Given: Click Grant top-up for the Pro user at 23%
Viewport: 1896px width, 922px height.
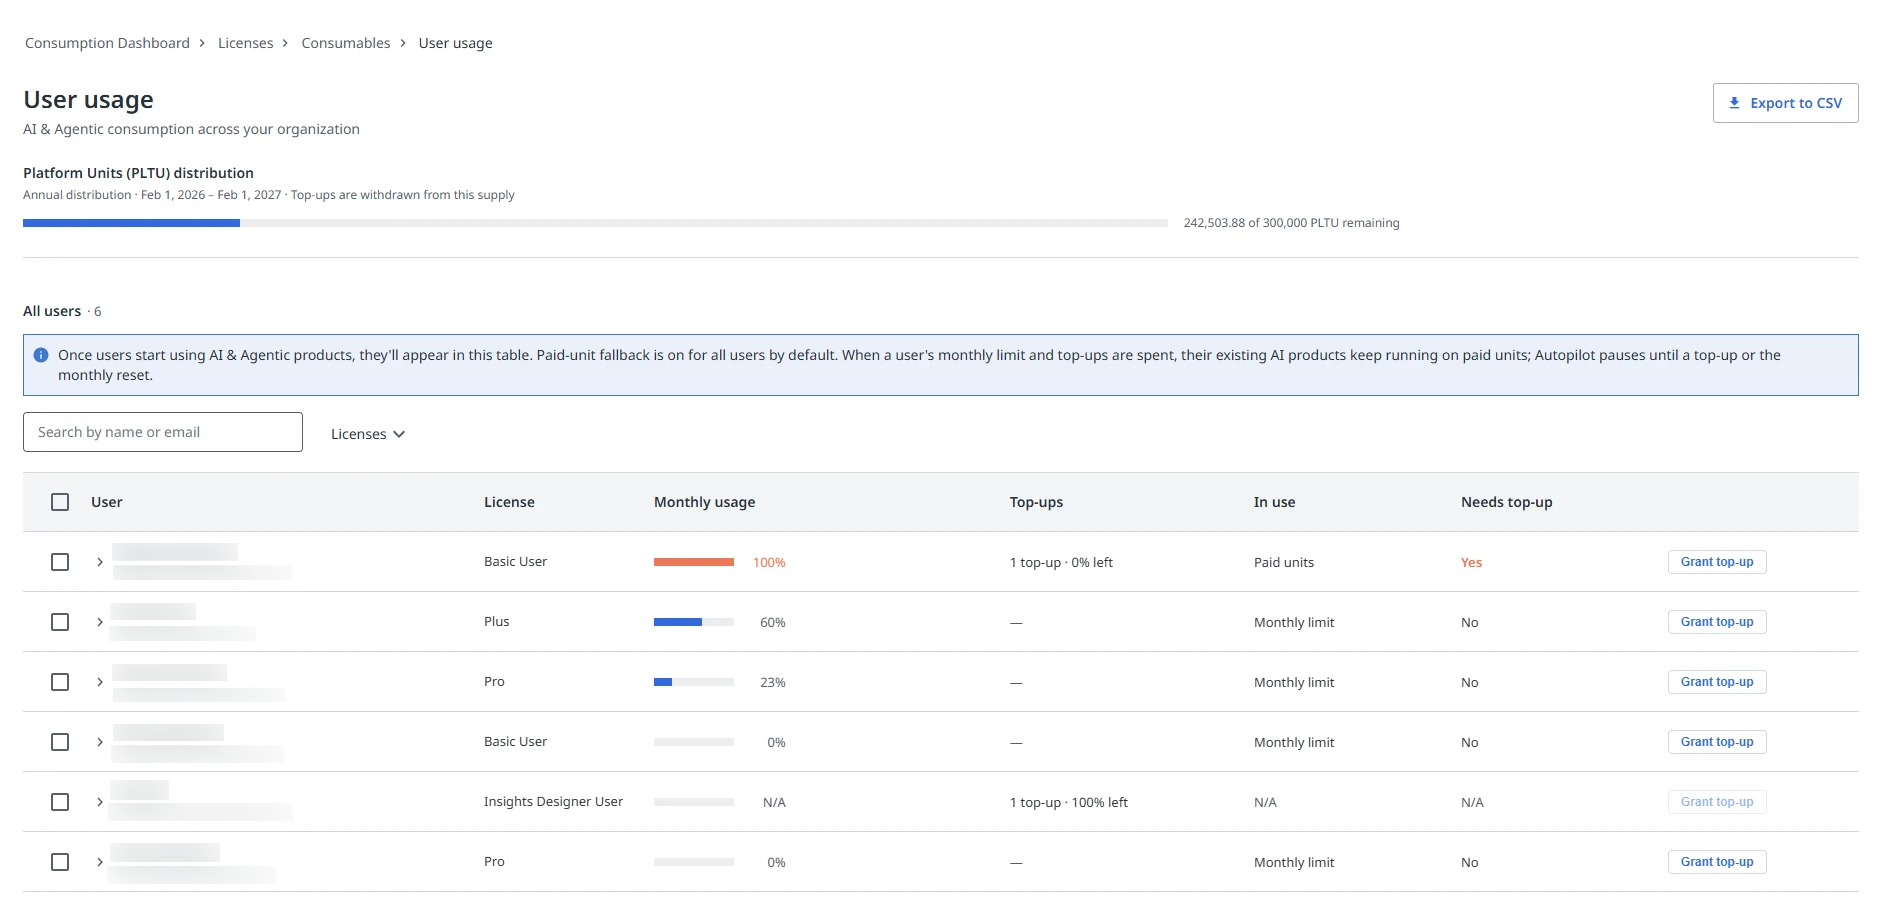Looking at the screenshot, I should 1717,682.
